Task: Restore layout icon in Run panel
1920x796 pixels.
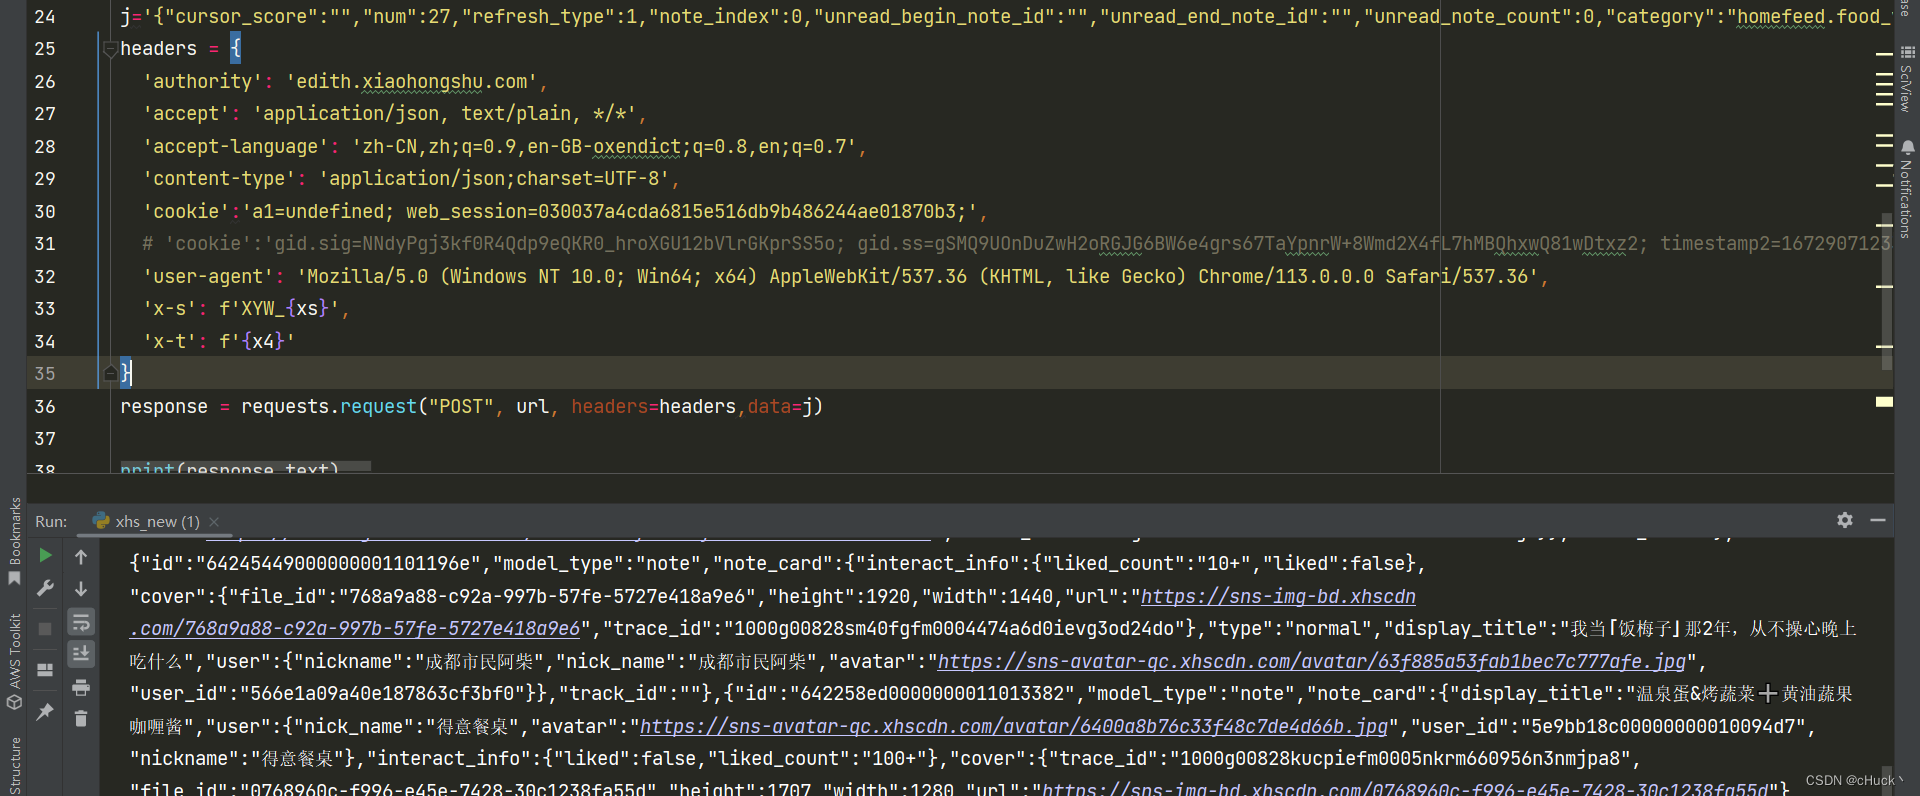Action: [x=45, y=670]
